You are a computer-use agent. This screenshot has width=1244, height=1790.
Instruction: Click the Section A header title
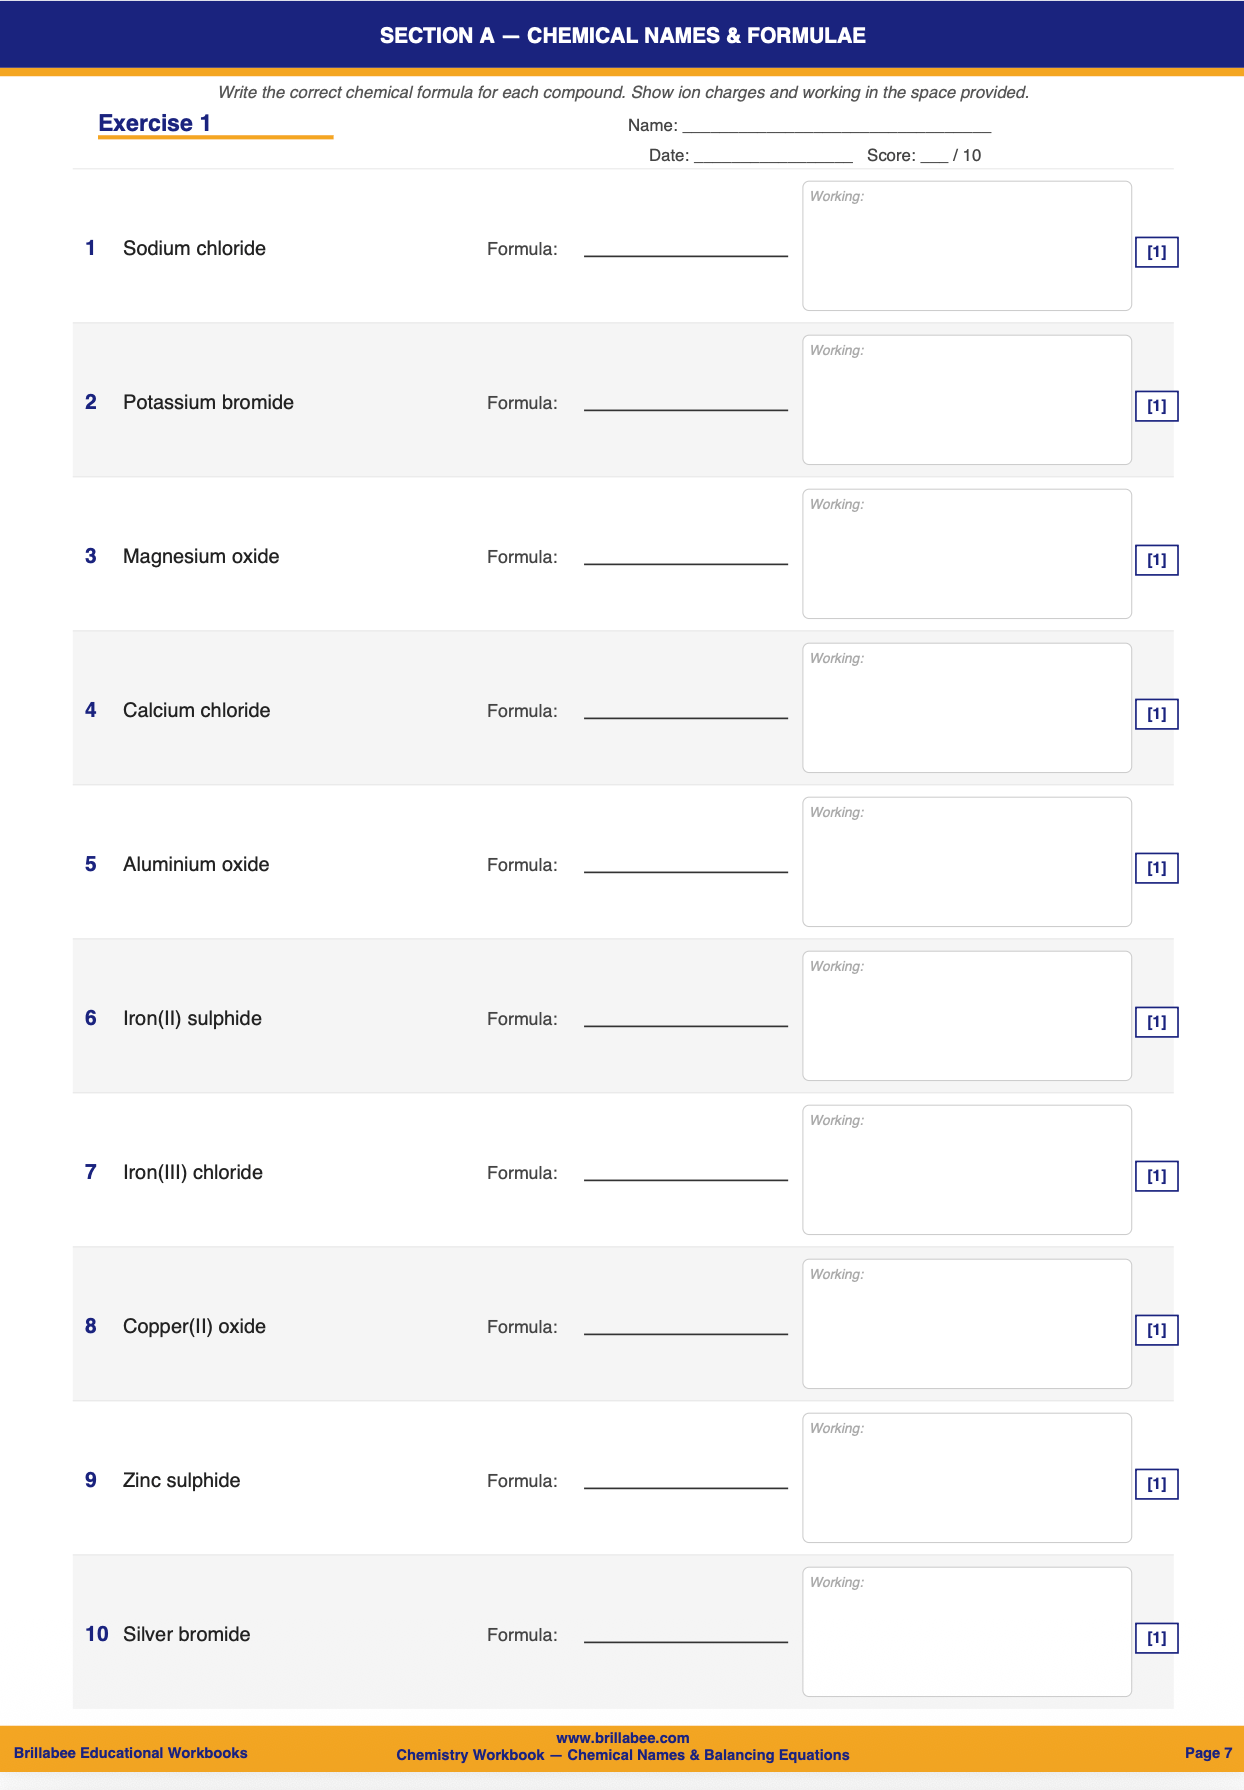pyautogui.click(x=622, y=36)
